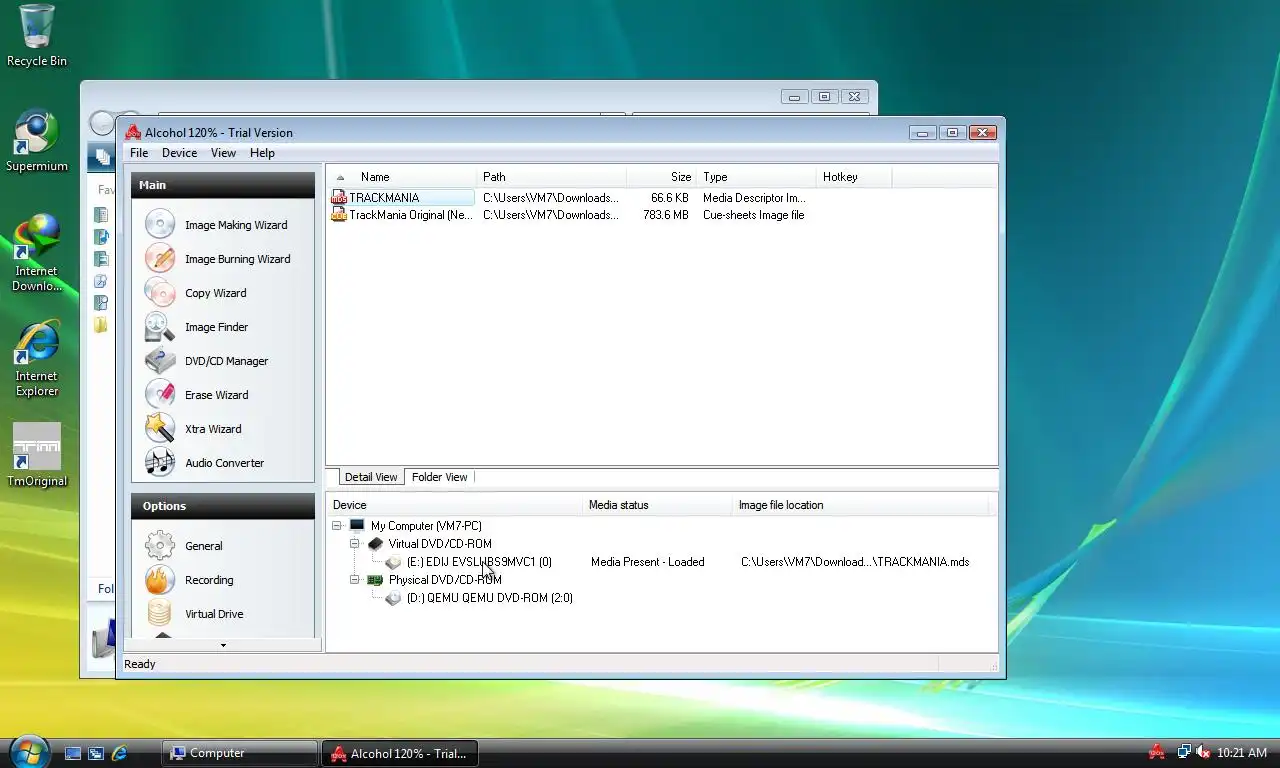Viewport: 1280px width, 768px height.
Task: Launch Internet Explorer from Quick Launch
Action: click(119, 753)
